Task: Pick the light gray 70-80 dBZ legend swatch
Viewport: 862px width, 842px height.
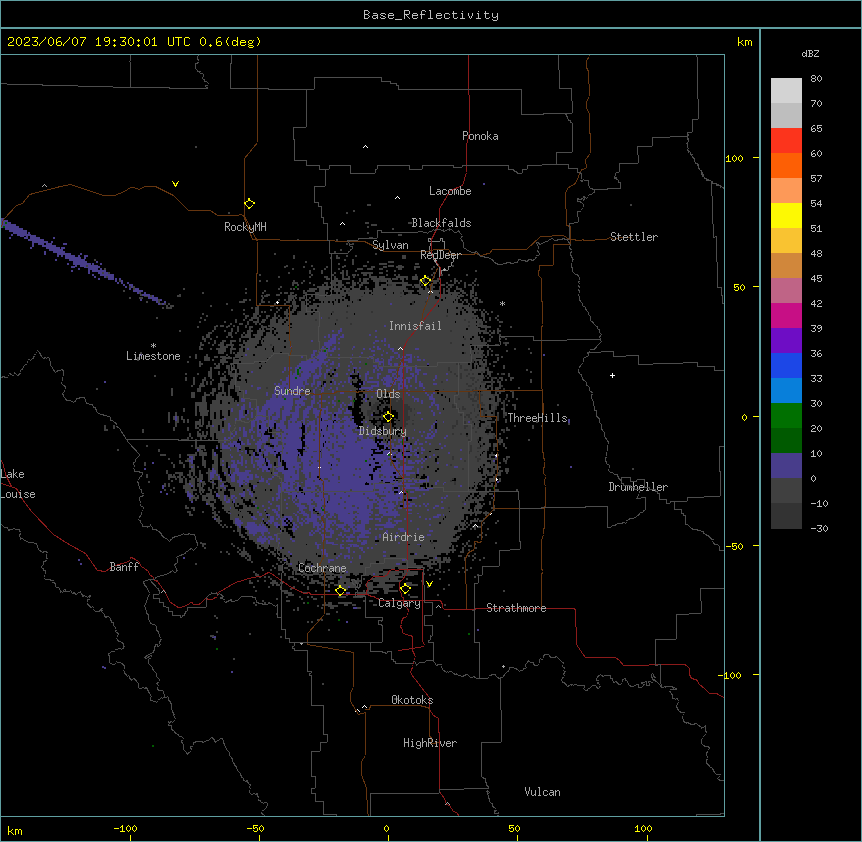Action: pyautogui.click(x=786, y=91)
